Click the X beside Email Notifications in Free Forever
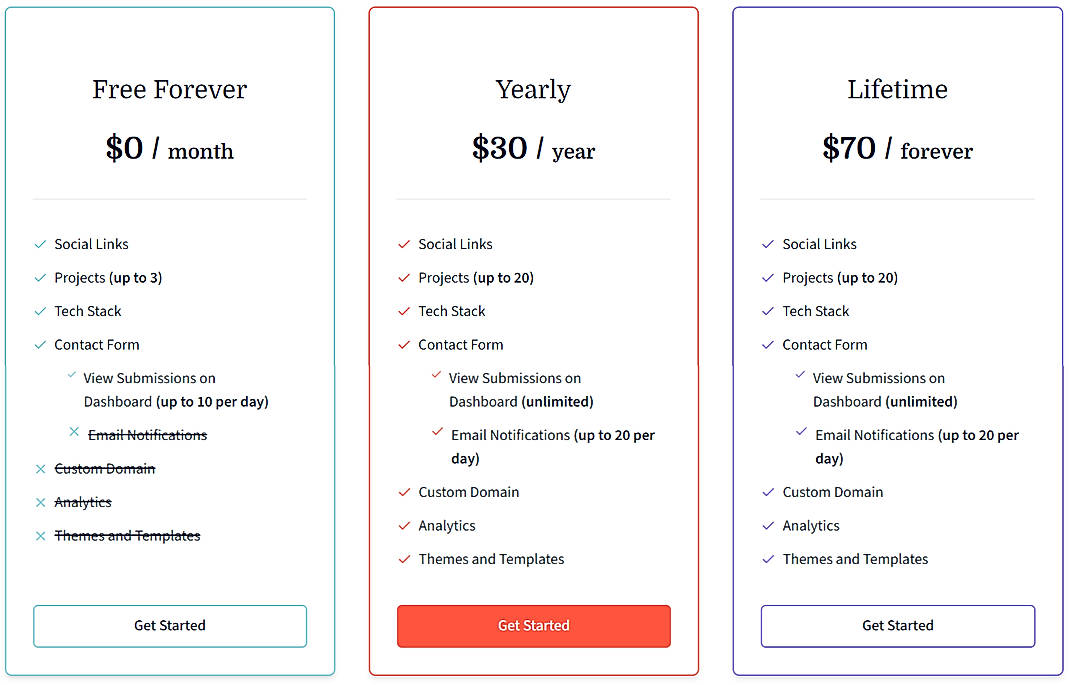1070x685 pixels. [74, 434]
